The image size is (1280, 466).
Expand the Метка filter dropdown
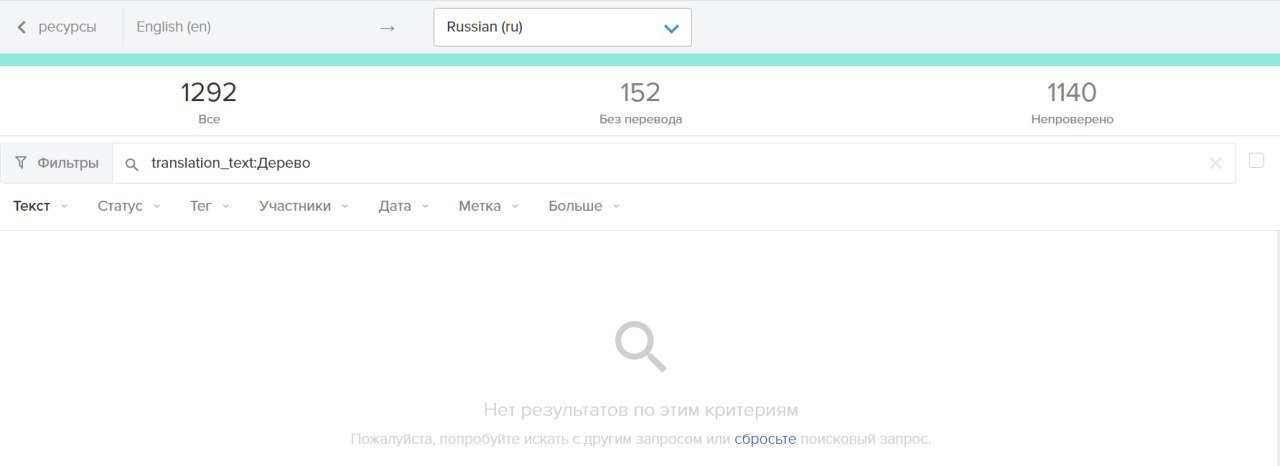[489, 206]
